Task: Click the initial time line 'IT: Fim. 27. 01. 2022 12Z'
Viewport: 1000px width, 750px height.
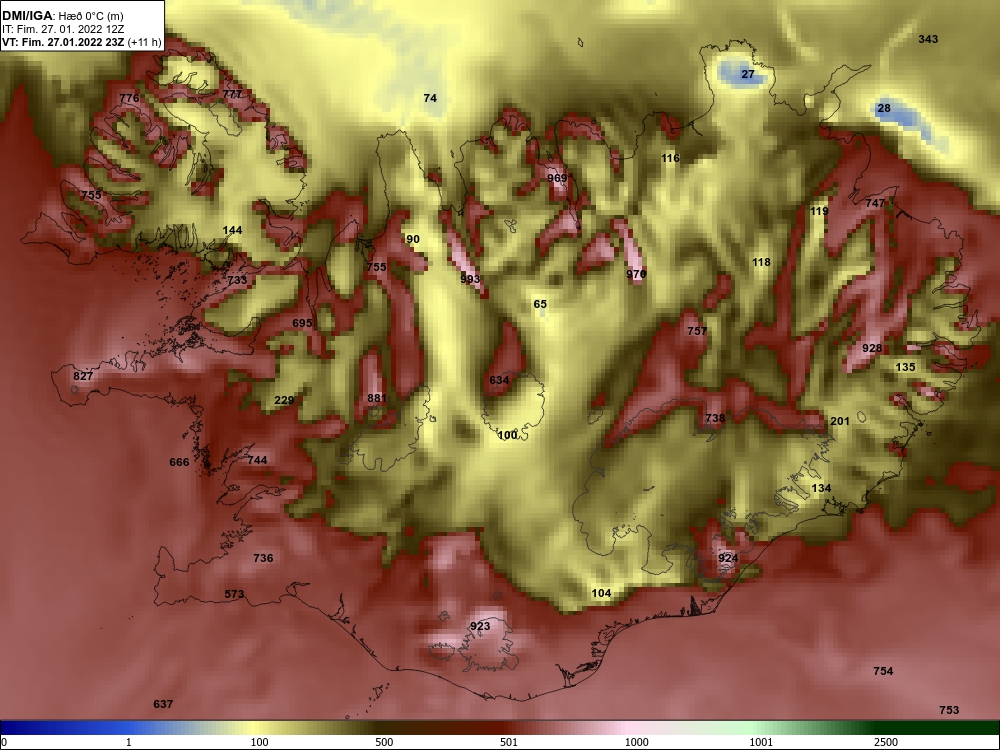Action: tap(62, 29)
